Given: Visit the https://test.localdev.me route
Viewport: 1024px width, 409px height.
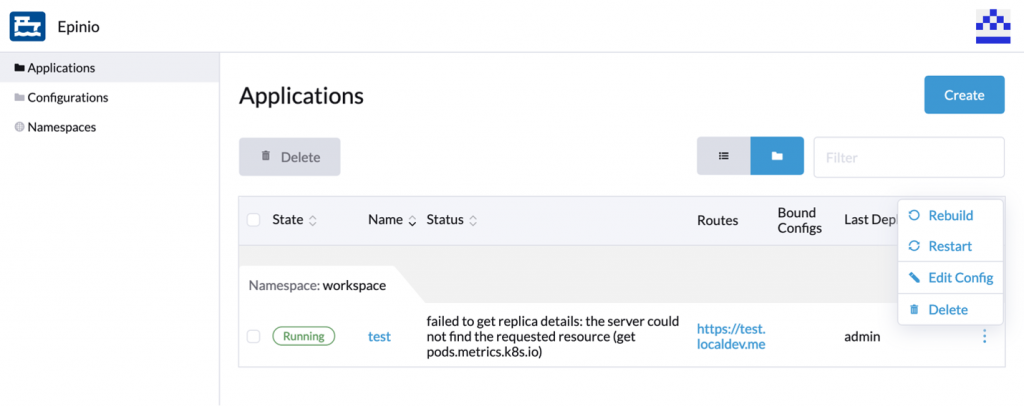Looking at the screenshot, I should point(730,336).
